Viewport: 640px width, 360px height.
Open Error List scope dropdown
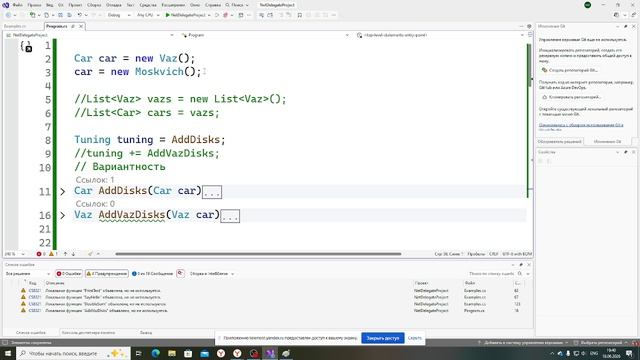[x=28, y=273]
